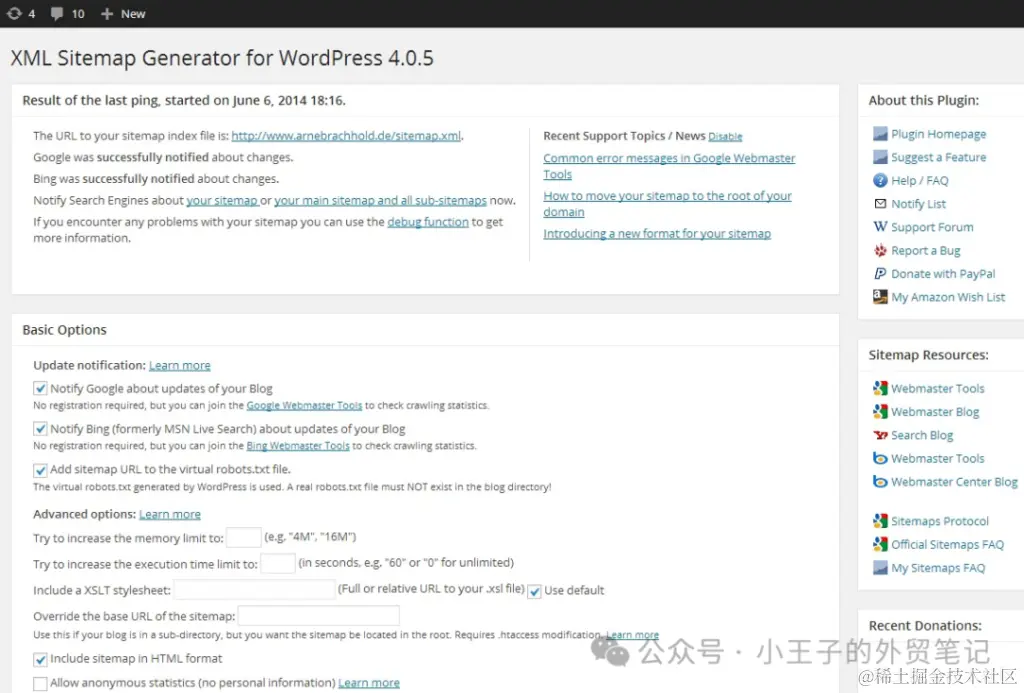Click the Report a Bug icon
1024x693 pixels.
click(880, 250)
